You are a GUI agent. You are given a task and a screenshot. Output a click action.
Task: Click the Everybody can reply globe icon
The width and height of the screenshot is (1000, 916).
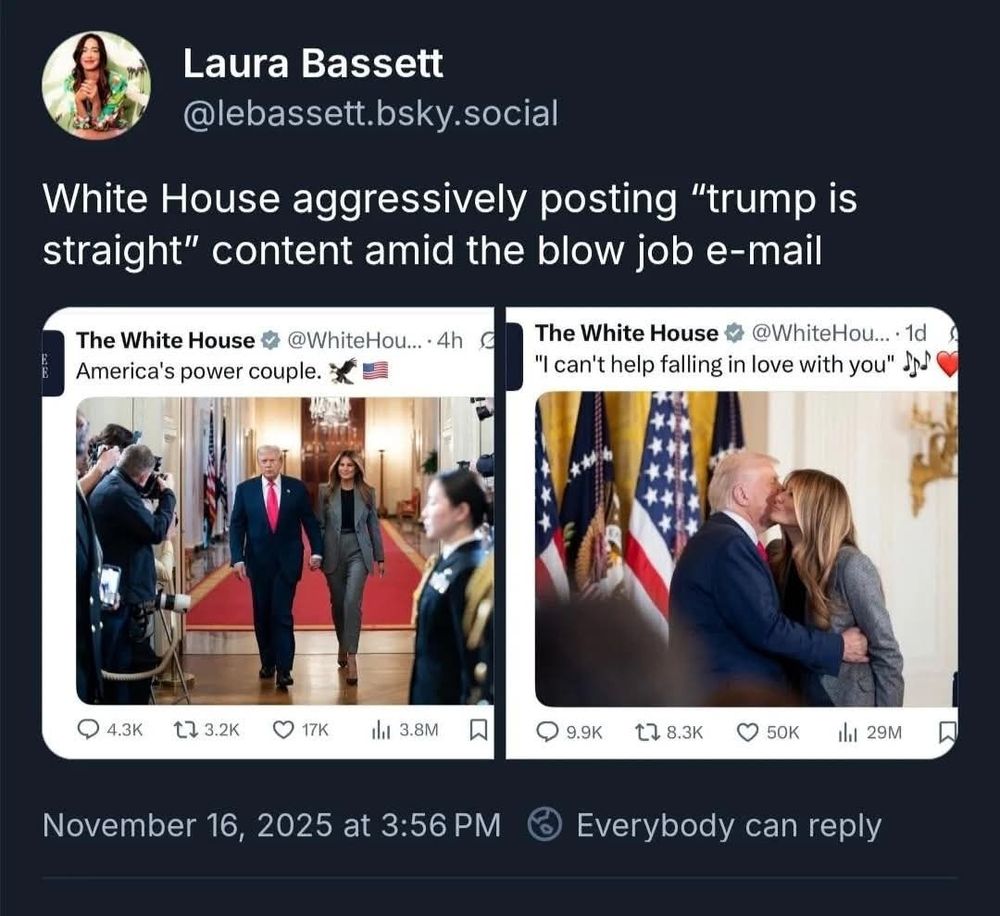pos(545,825)
